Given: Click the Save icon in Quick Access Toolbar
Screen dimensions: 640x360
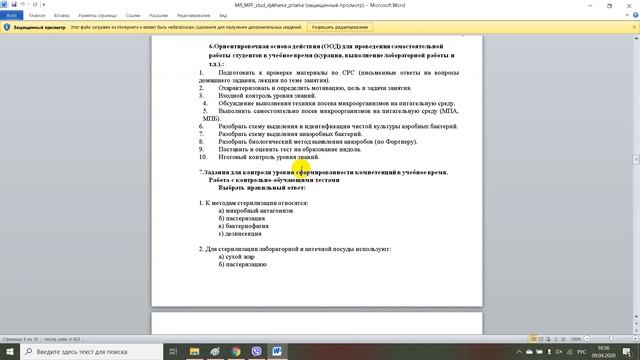Looking at the screenshot, I should point(14,4).
